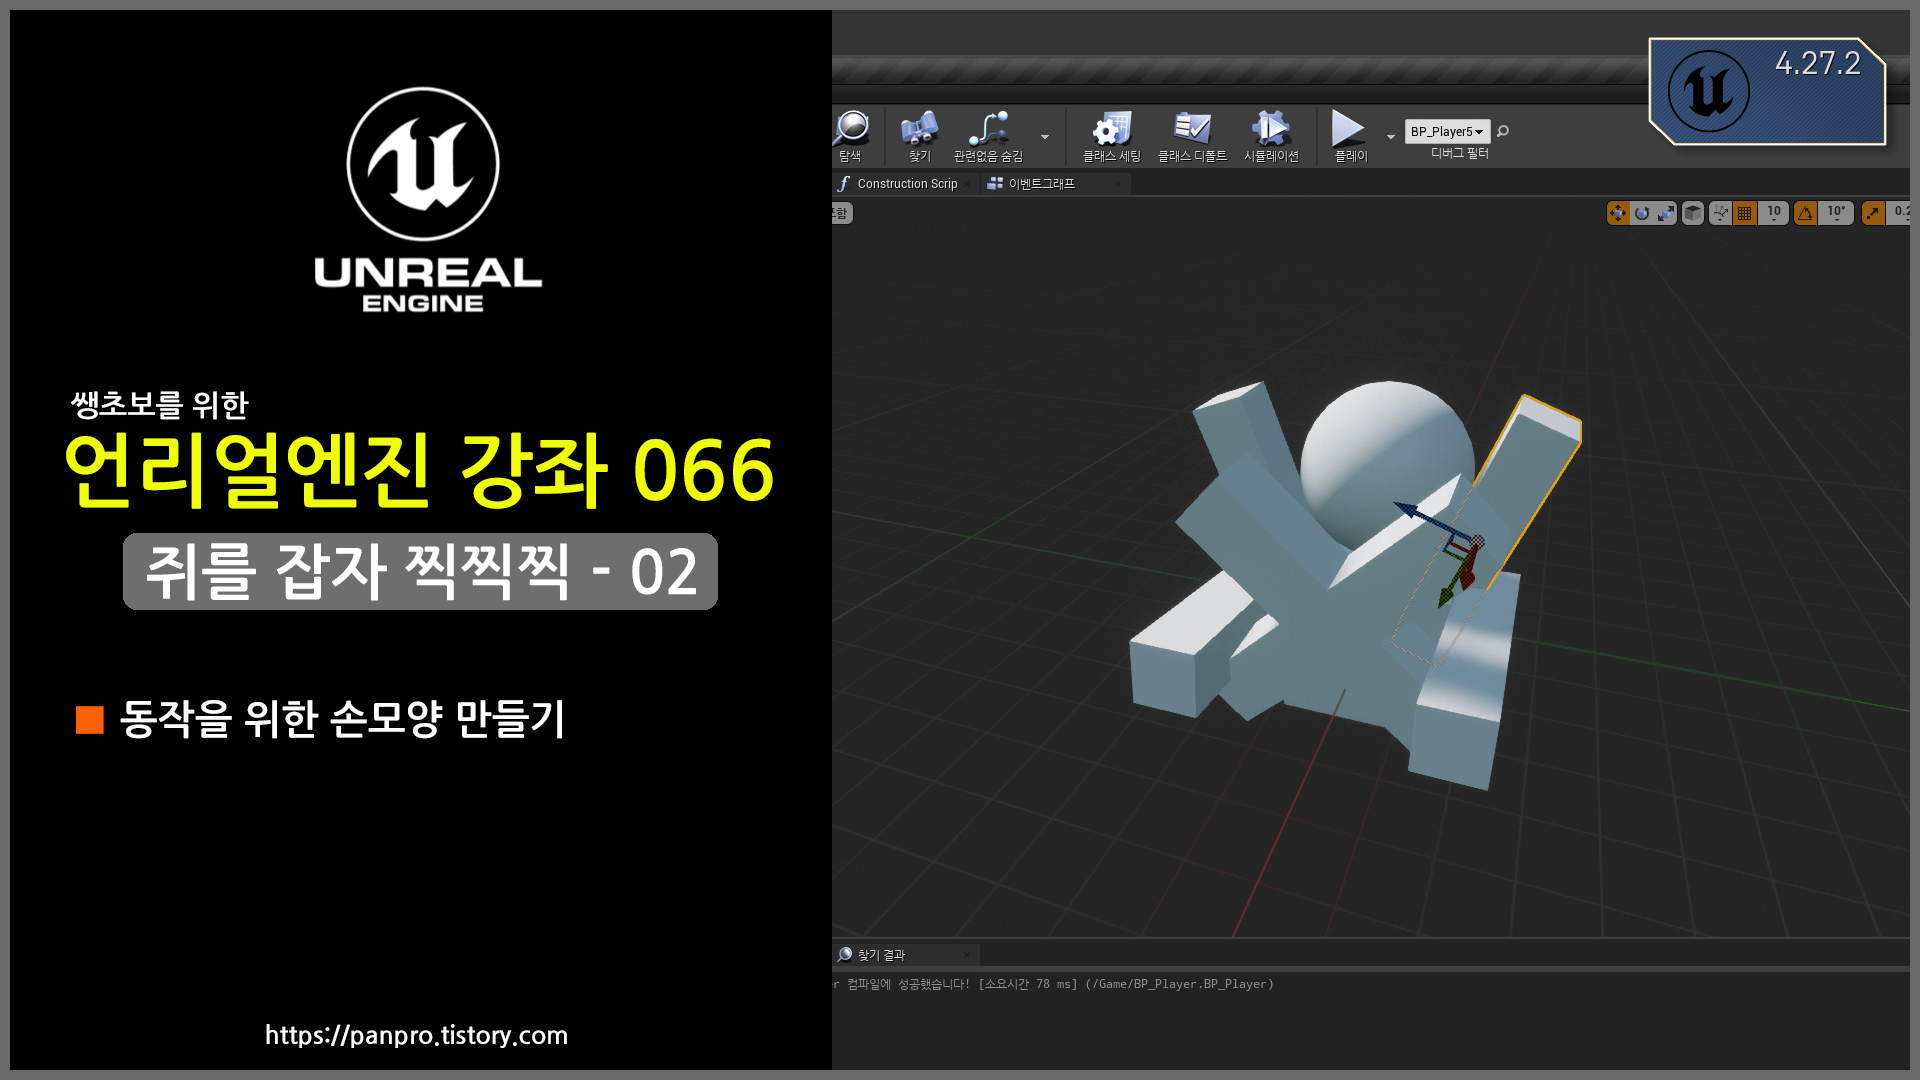1920x1080 pixels.
Task: Expand the Play options arrow
Action: tap(1390, 137)
